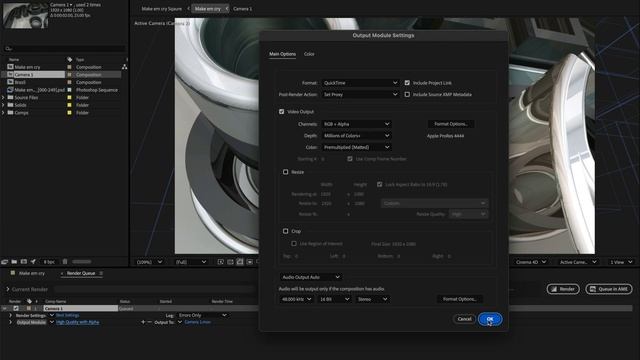Image resolution: width=640 pixels, height=360 pixels.
Task: Switch to the Color tab
Action: coord(309,54)
